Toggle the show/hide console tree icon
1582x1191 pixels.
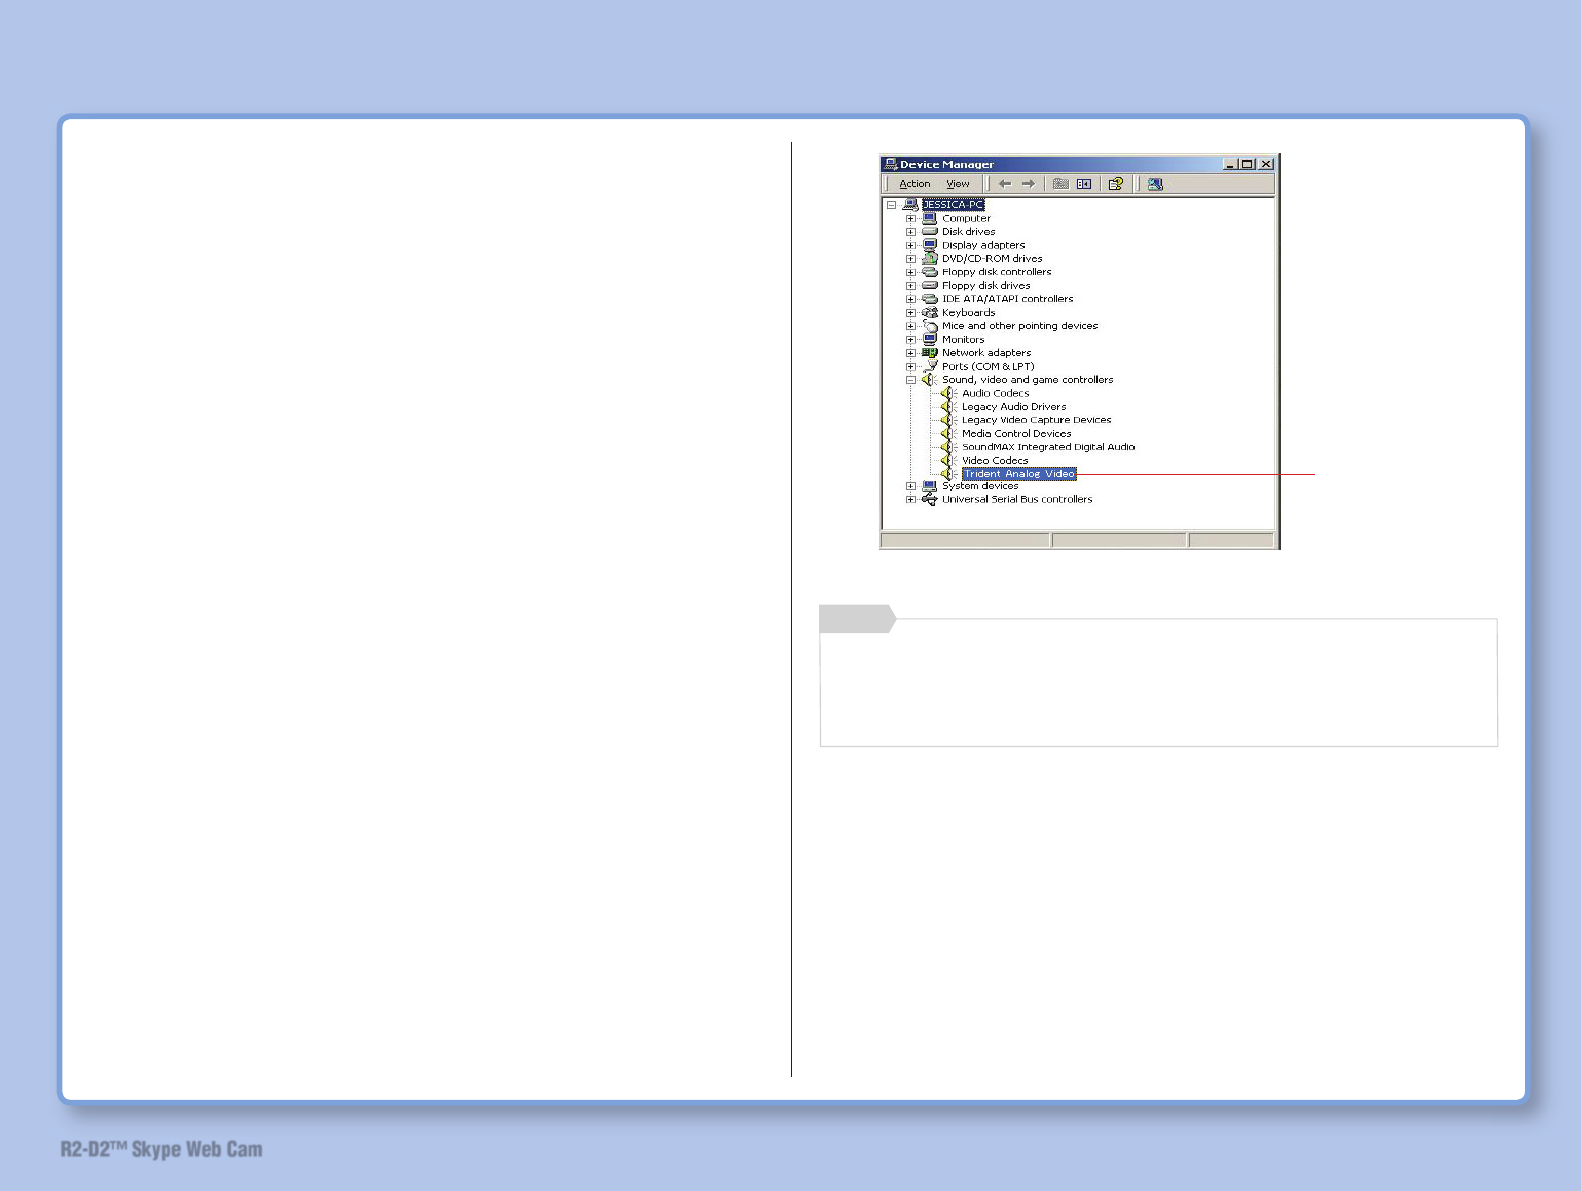coord(1084,184)
